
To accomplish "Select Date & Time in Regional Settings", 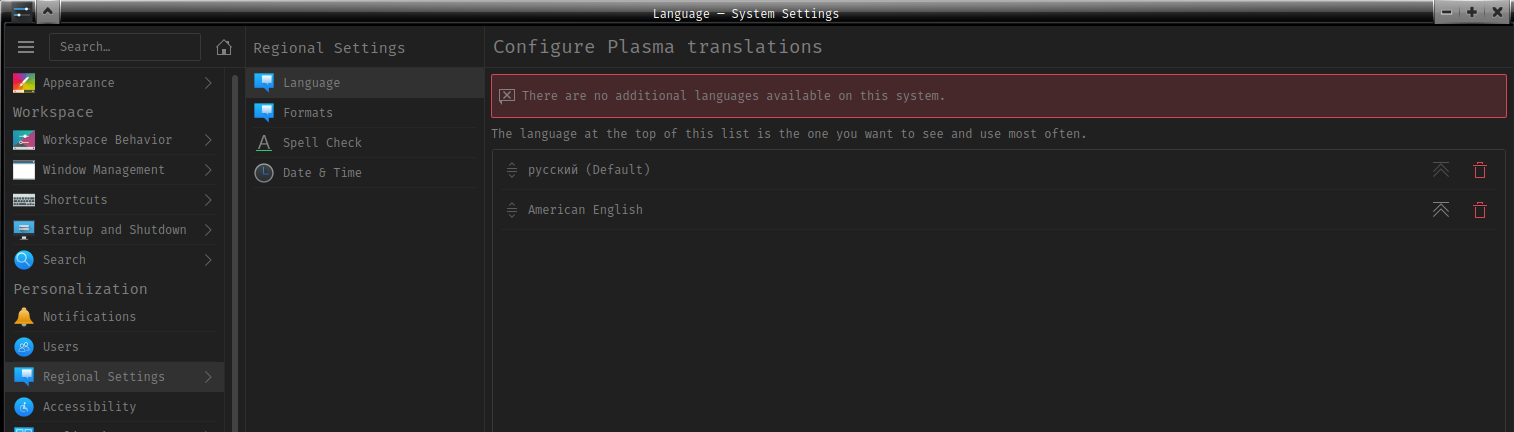I will 365,173.
